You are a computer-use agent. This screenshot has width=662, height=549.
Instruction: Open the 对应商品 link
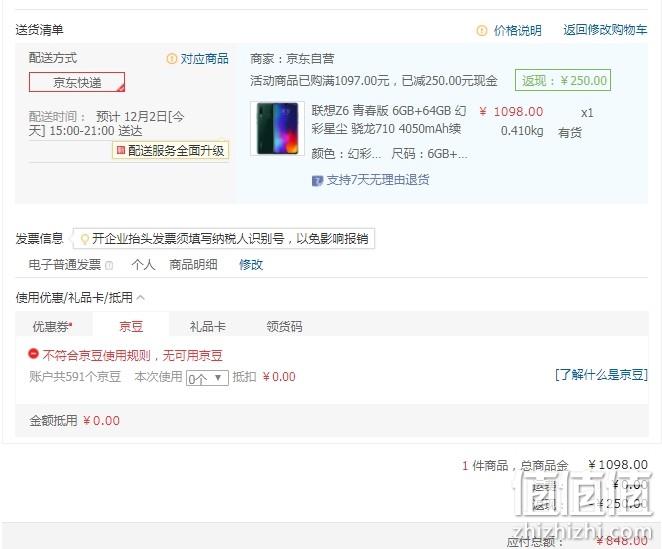204,59
